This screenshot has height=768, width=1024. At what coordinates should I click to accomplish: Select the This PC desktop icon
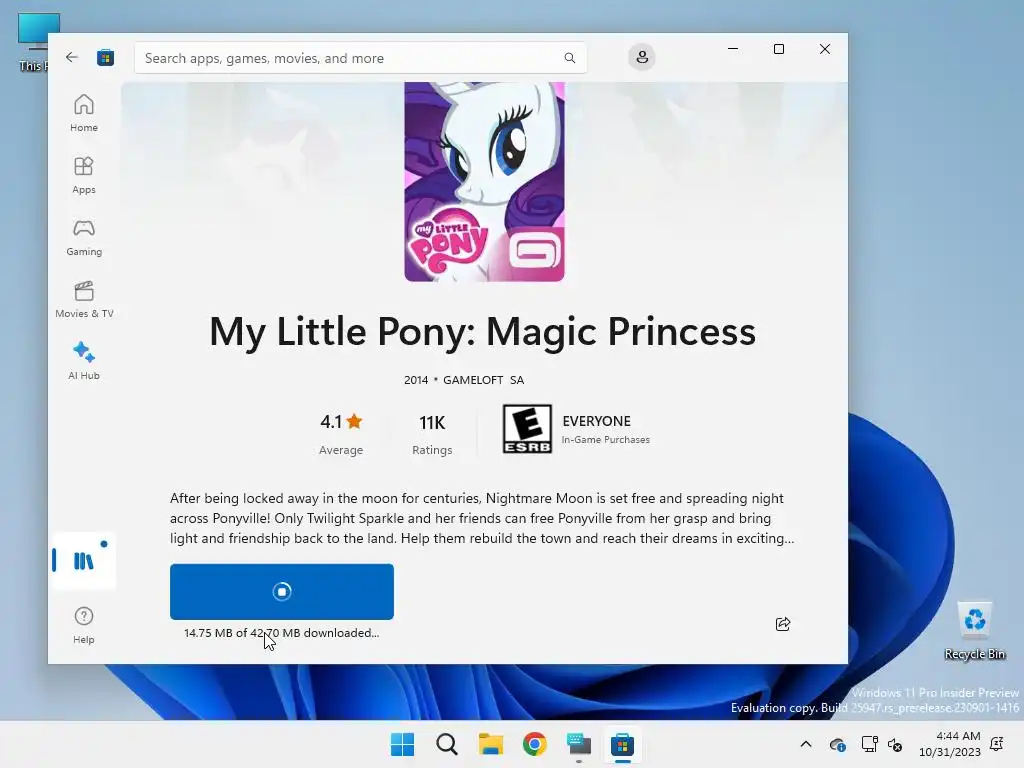pos(33,42)
